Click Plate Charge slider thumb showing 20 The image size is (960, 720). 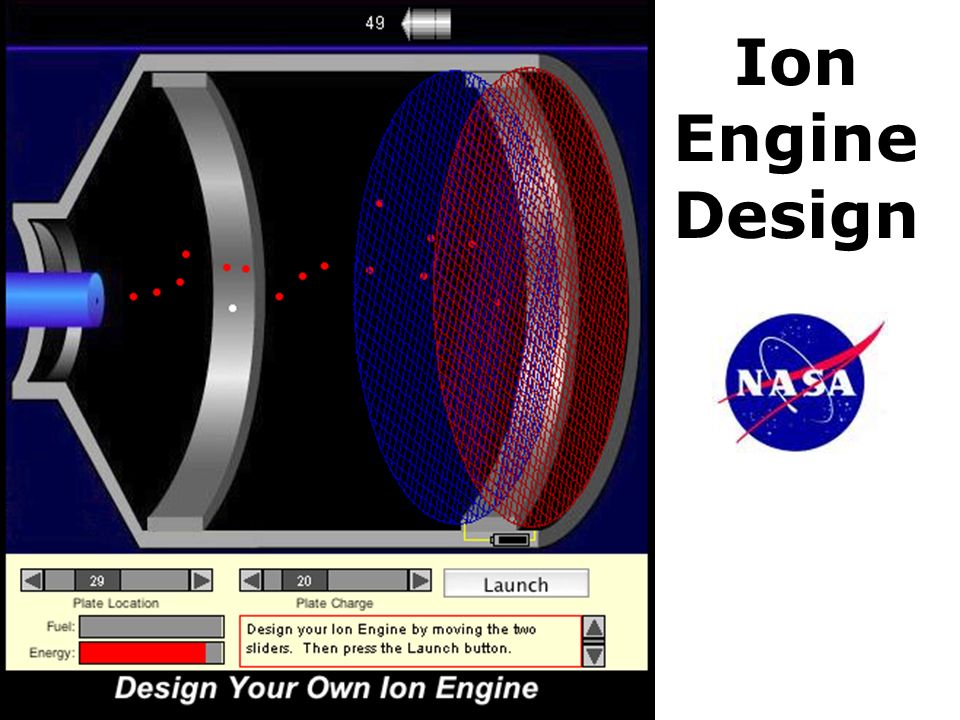[304, 580]
